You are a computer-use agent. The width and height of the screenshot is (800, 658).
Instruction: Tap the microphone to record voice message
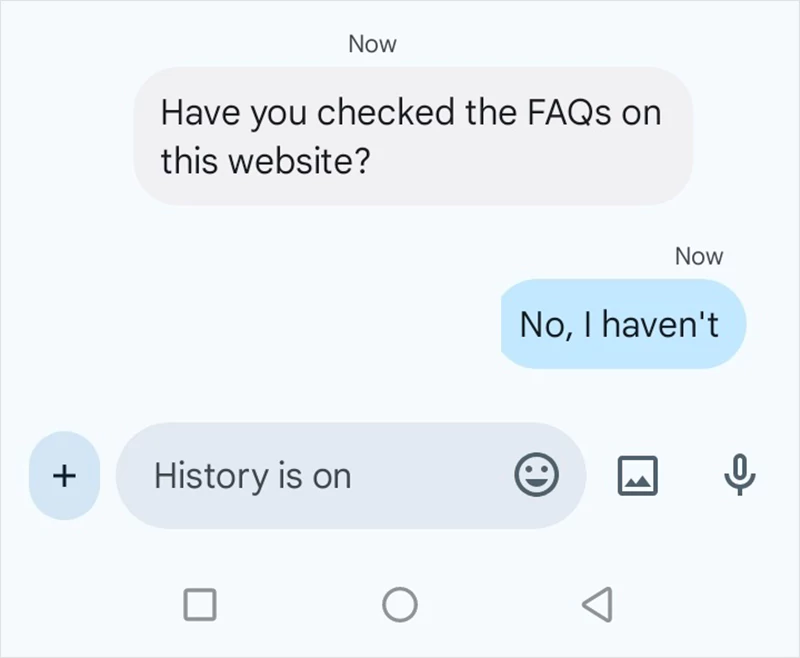point(737,476)
